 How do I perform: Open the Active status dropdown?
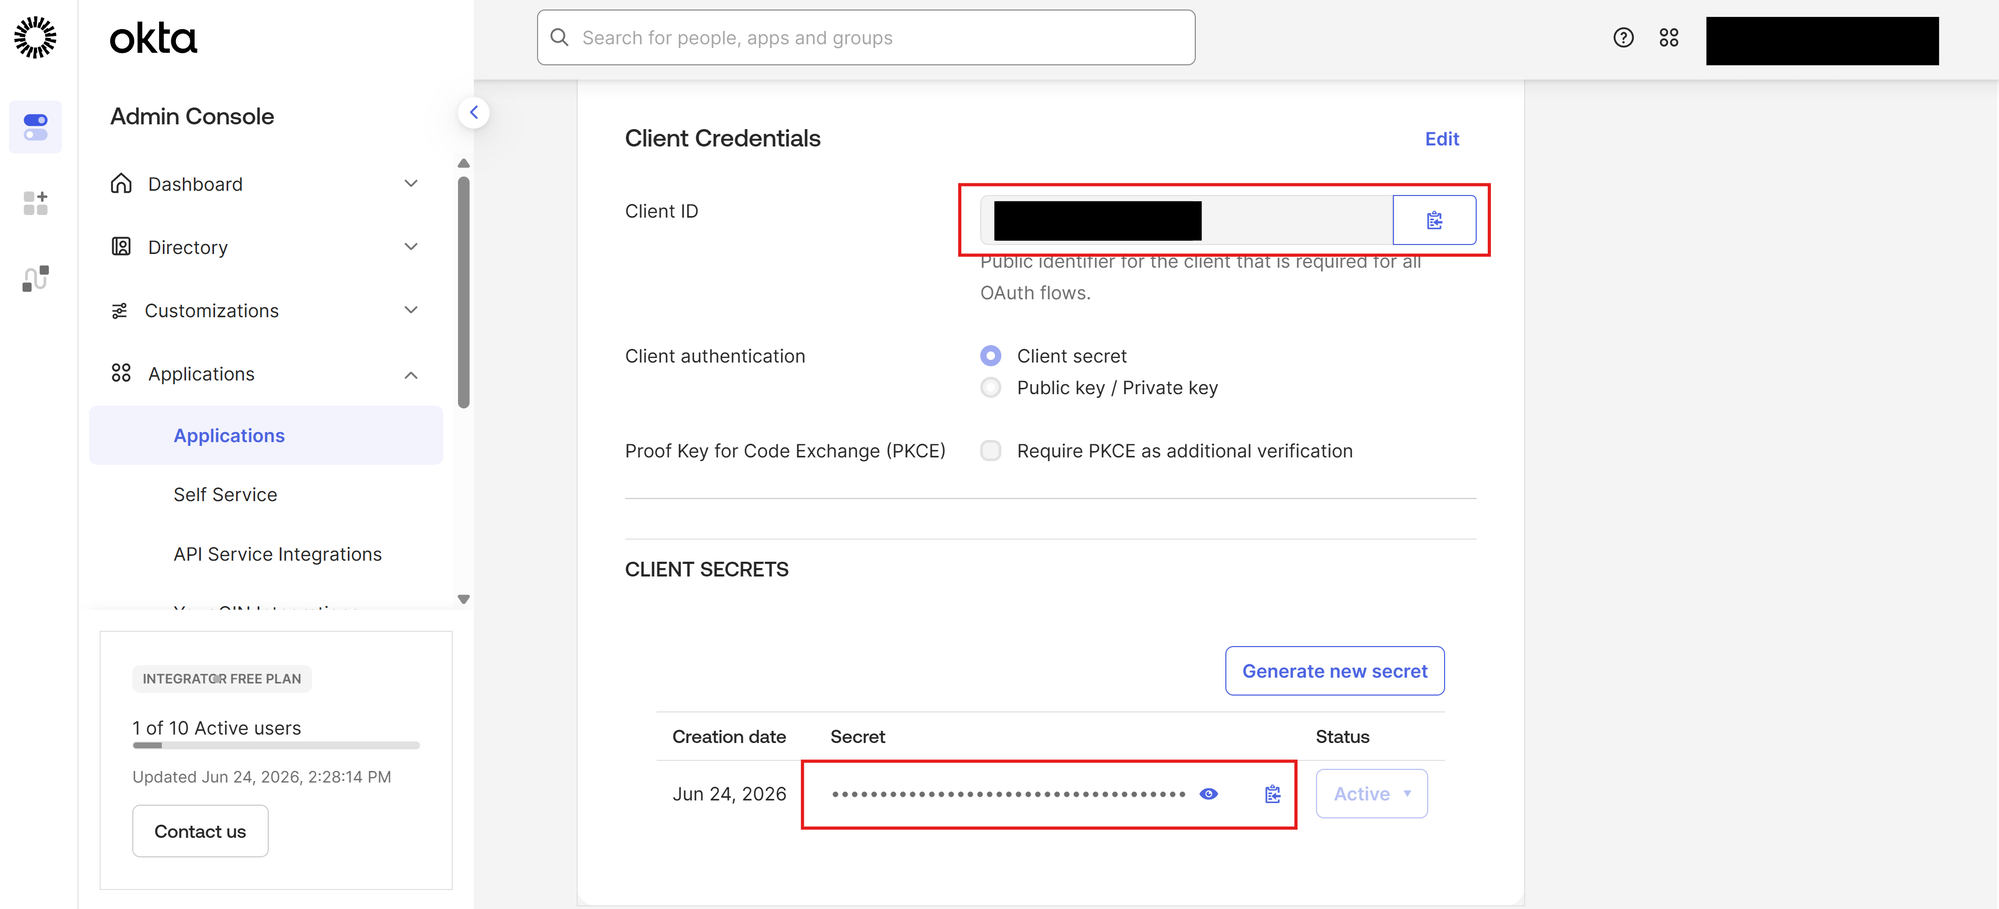[1371, 794]
